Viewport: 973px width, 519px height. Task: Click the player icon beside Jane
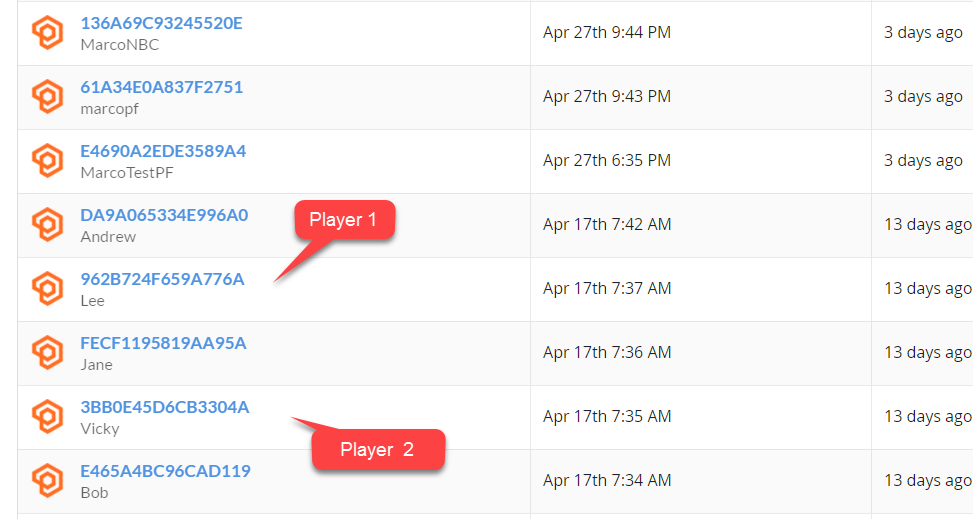[48, 353]
